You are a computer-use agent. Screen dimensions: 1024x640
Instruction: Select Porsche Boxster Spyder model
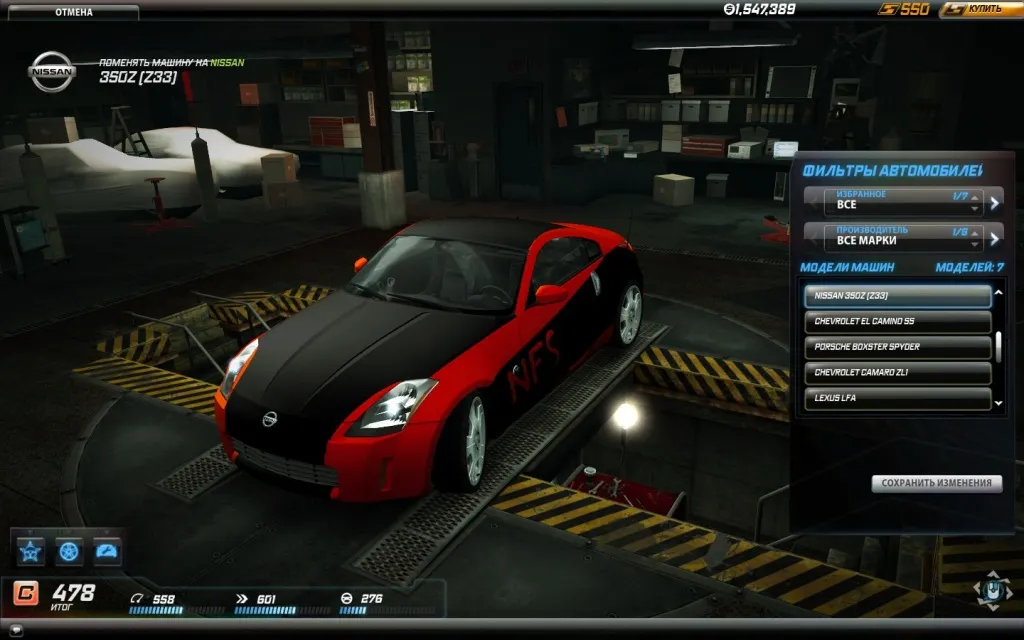pos(898,347)
